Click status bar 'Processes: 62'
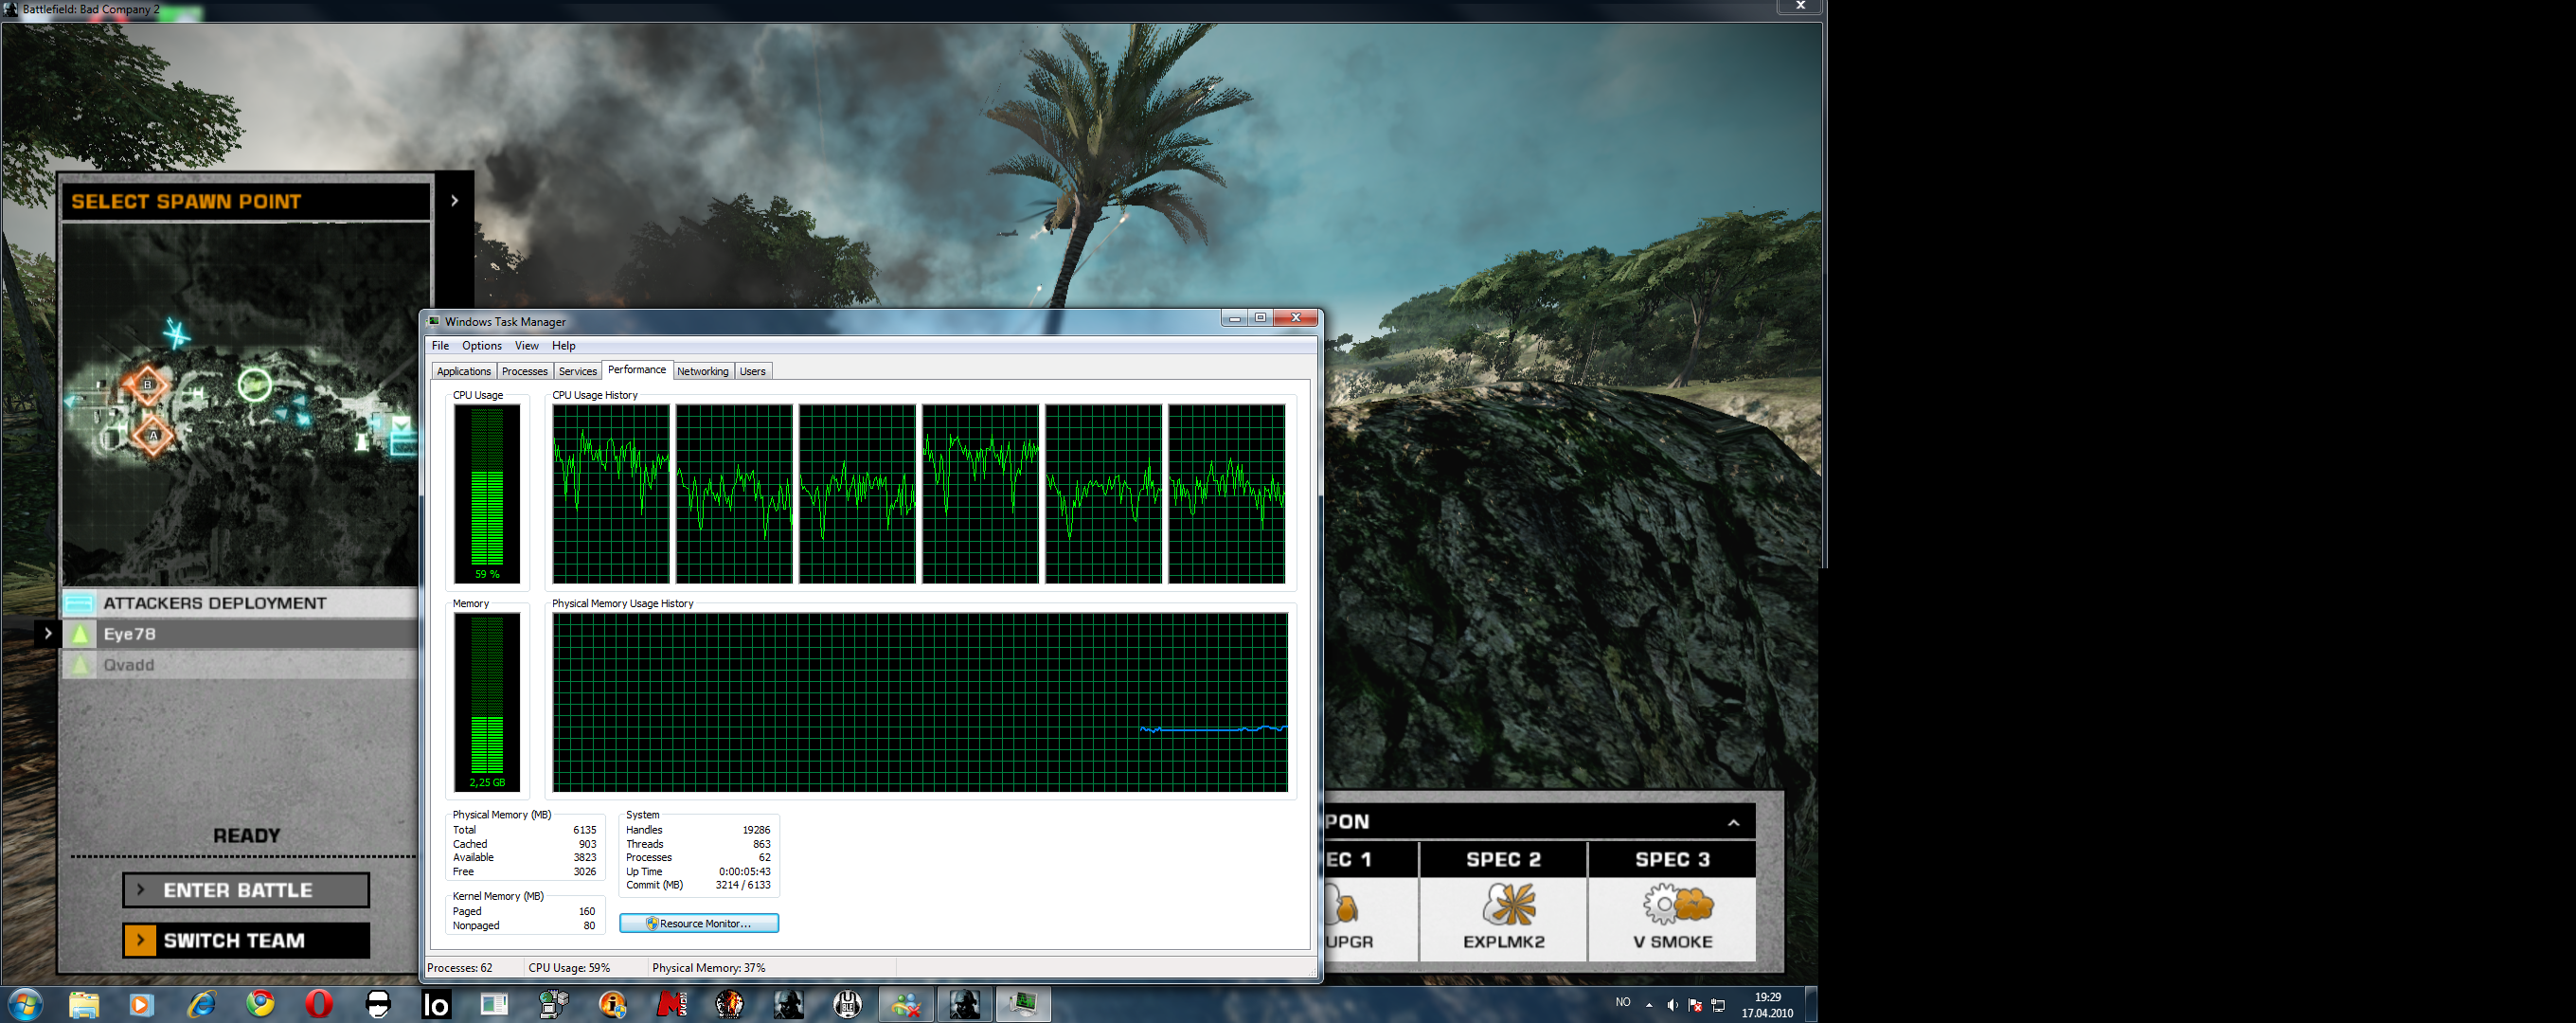The width and height of the screenshot is (2576, 1023). 460,968
